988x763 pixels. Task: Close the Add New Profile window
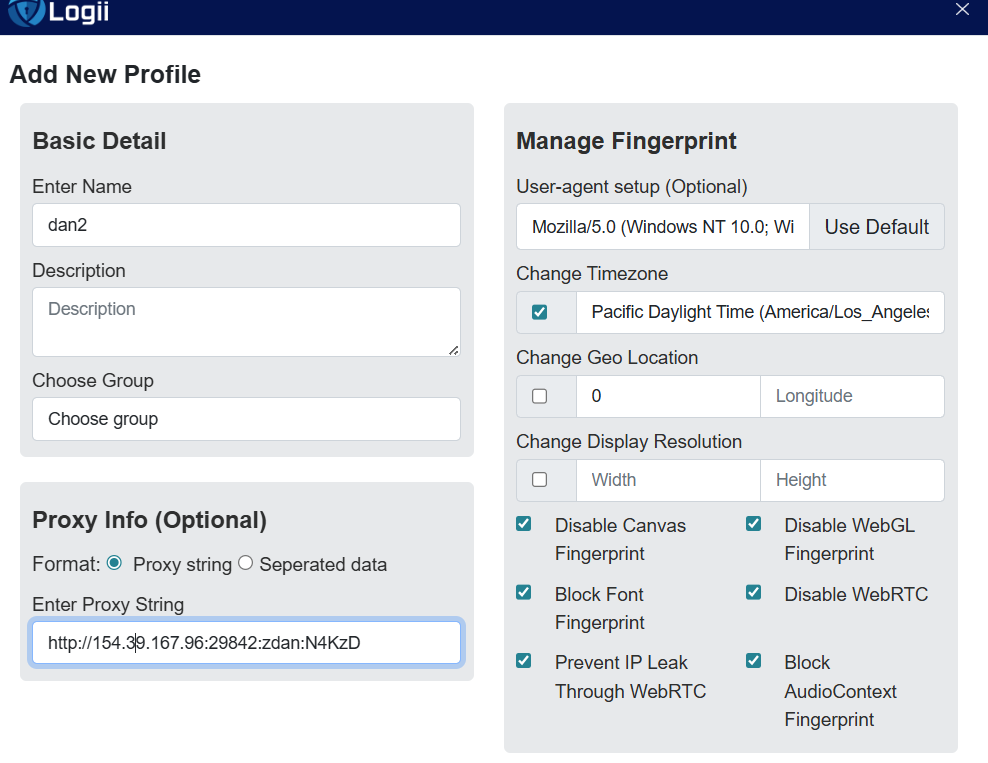962,10
